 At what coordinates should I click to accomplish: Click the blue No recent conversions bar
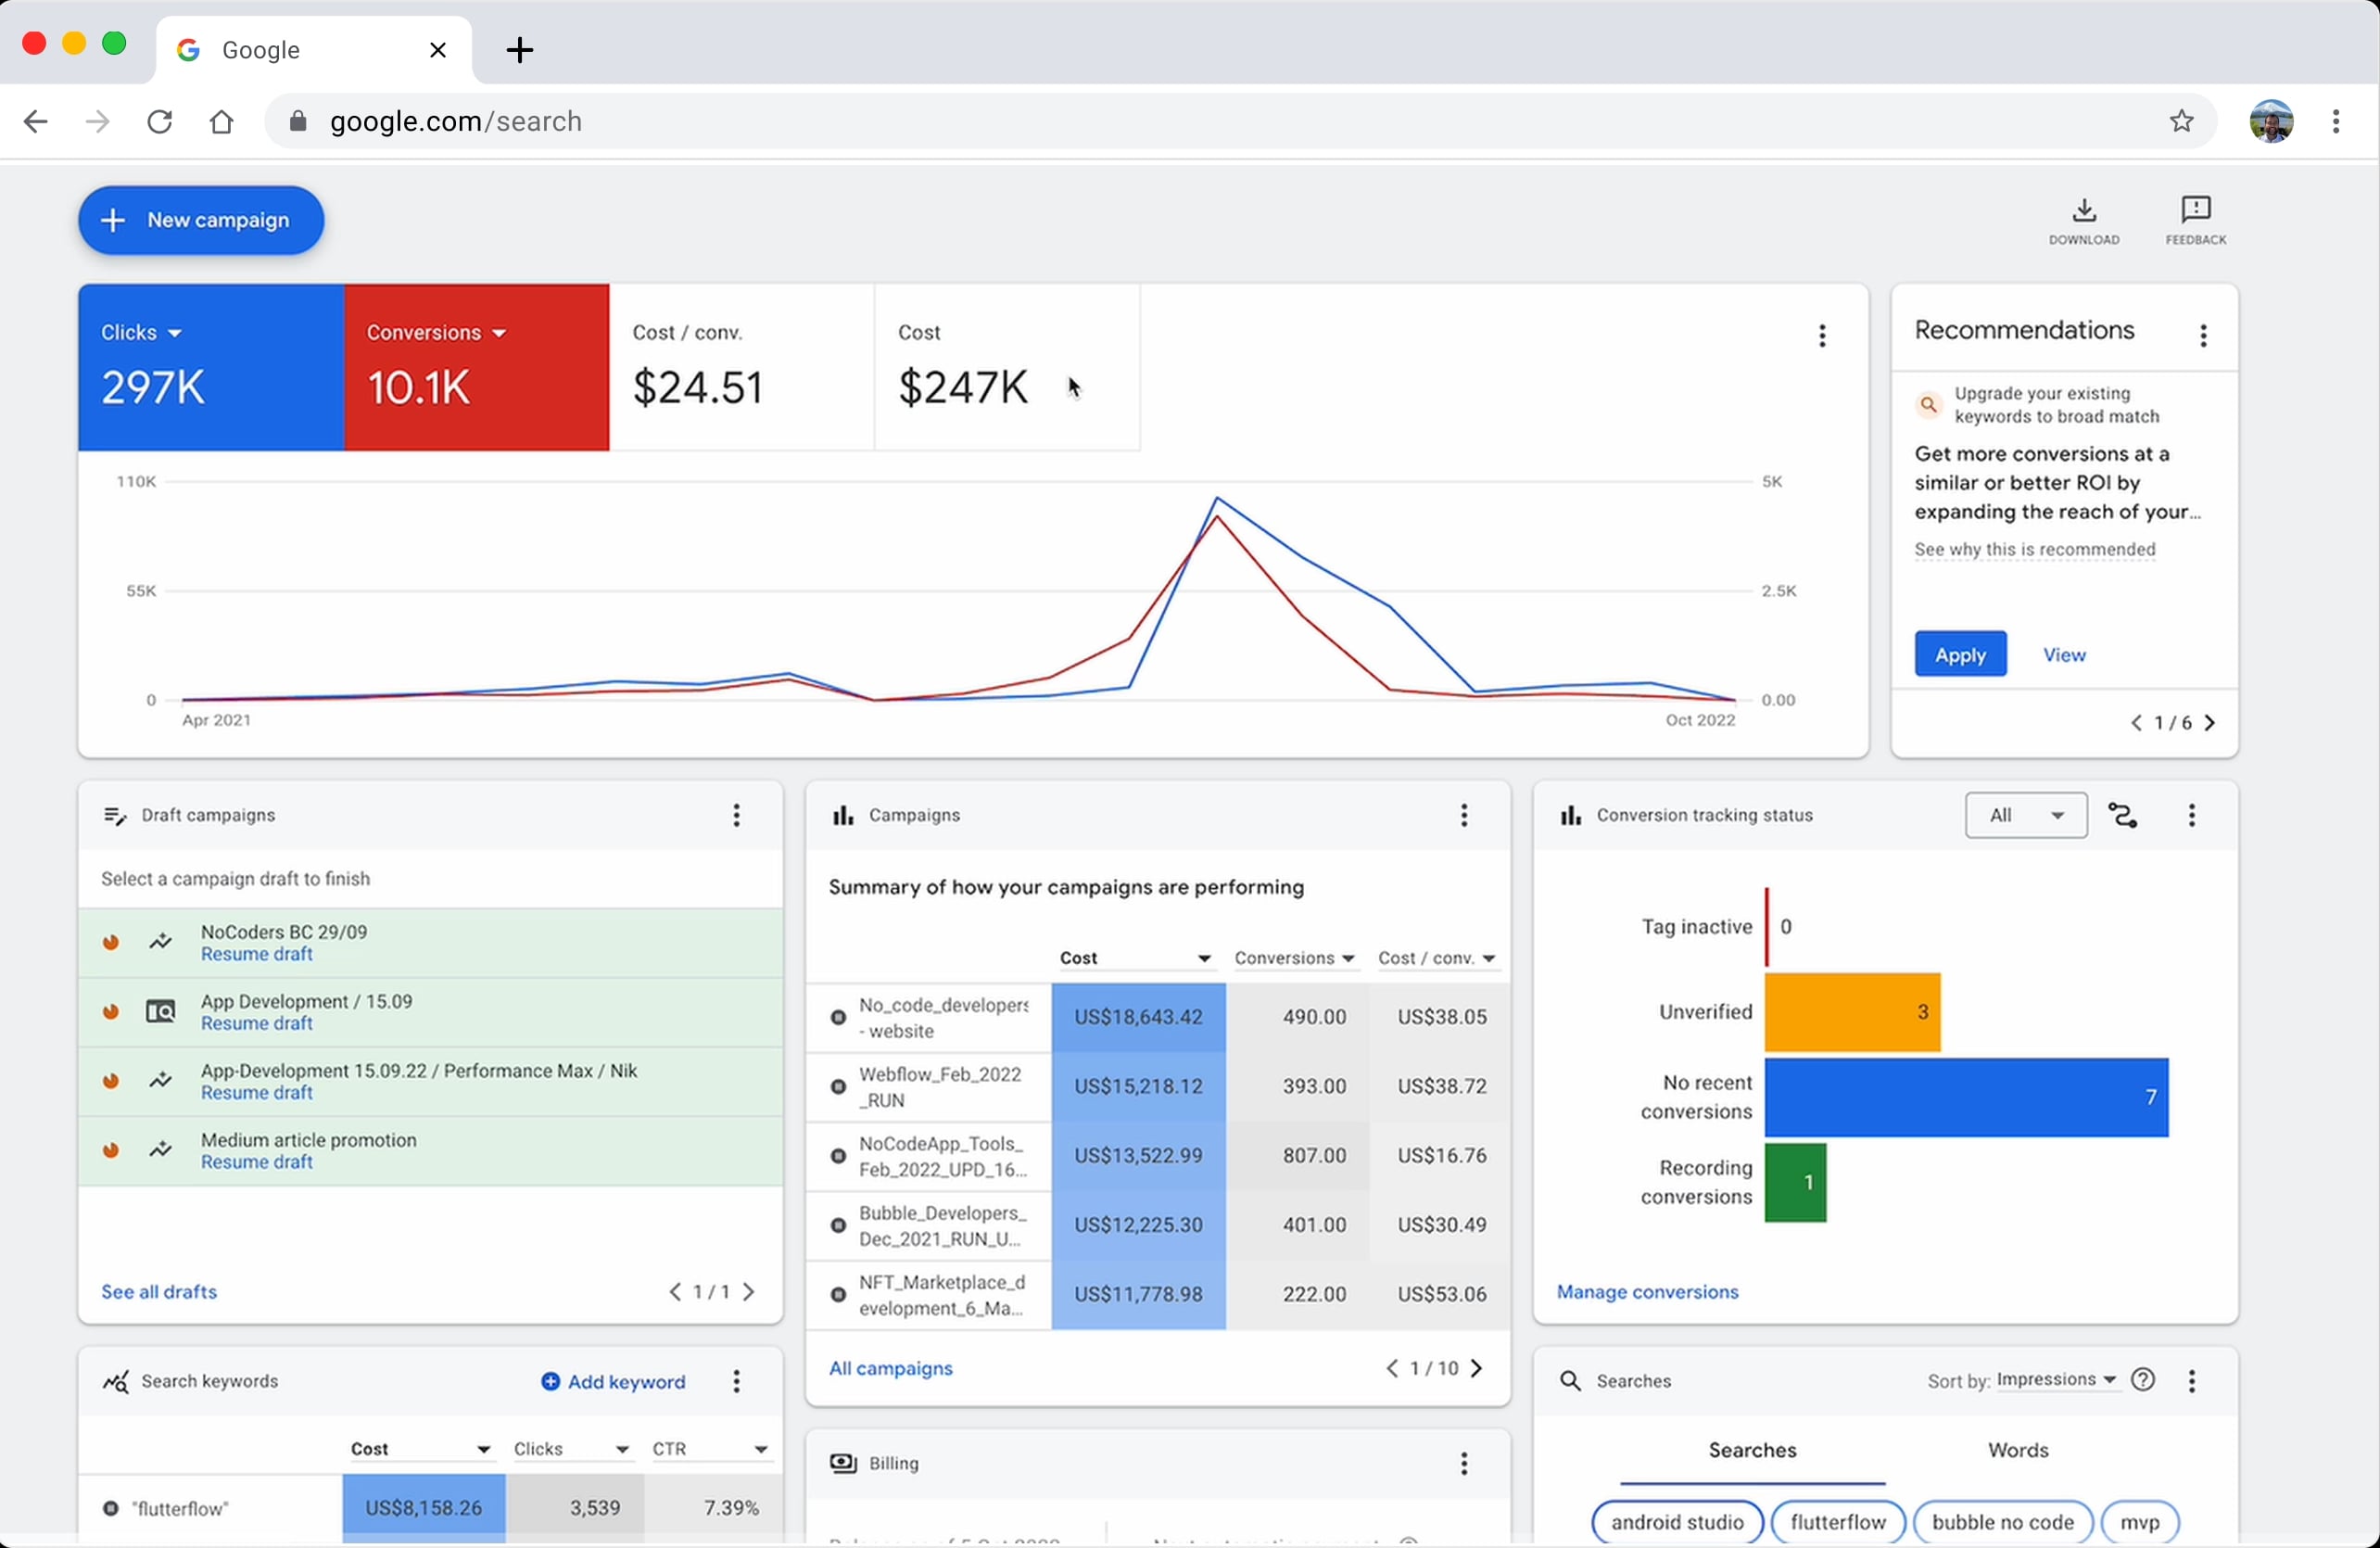coord(1966,1097)
